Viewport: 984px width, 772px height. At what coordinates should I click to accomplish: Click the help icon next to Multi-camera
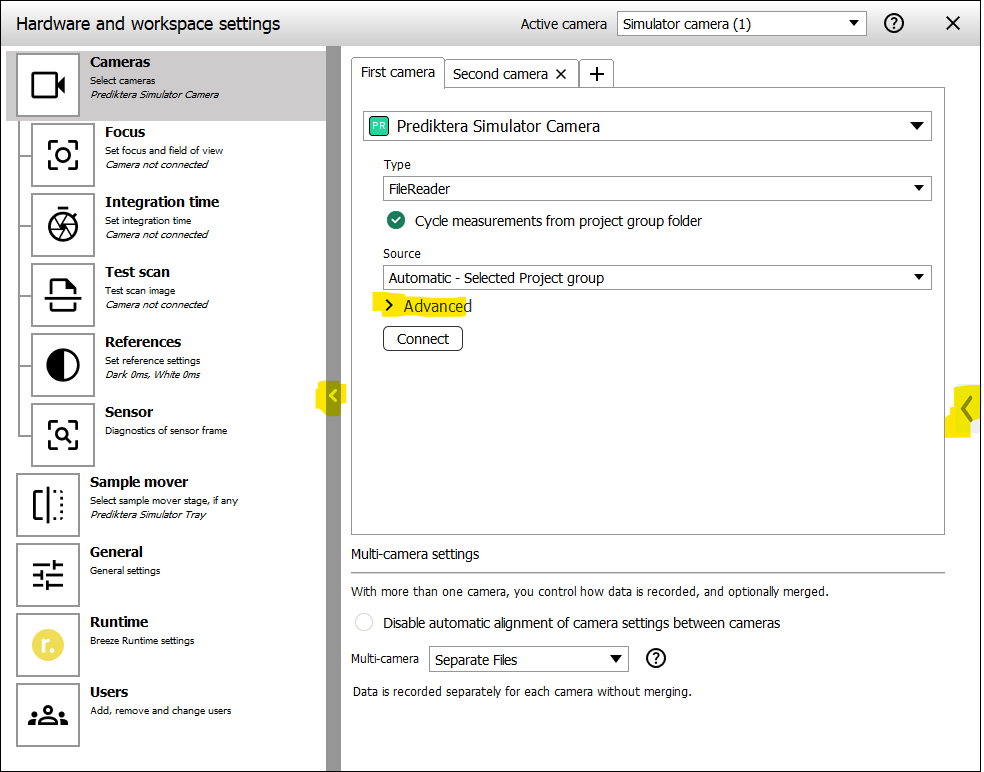[x=656, y=658]
